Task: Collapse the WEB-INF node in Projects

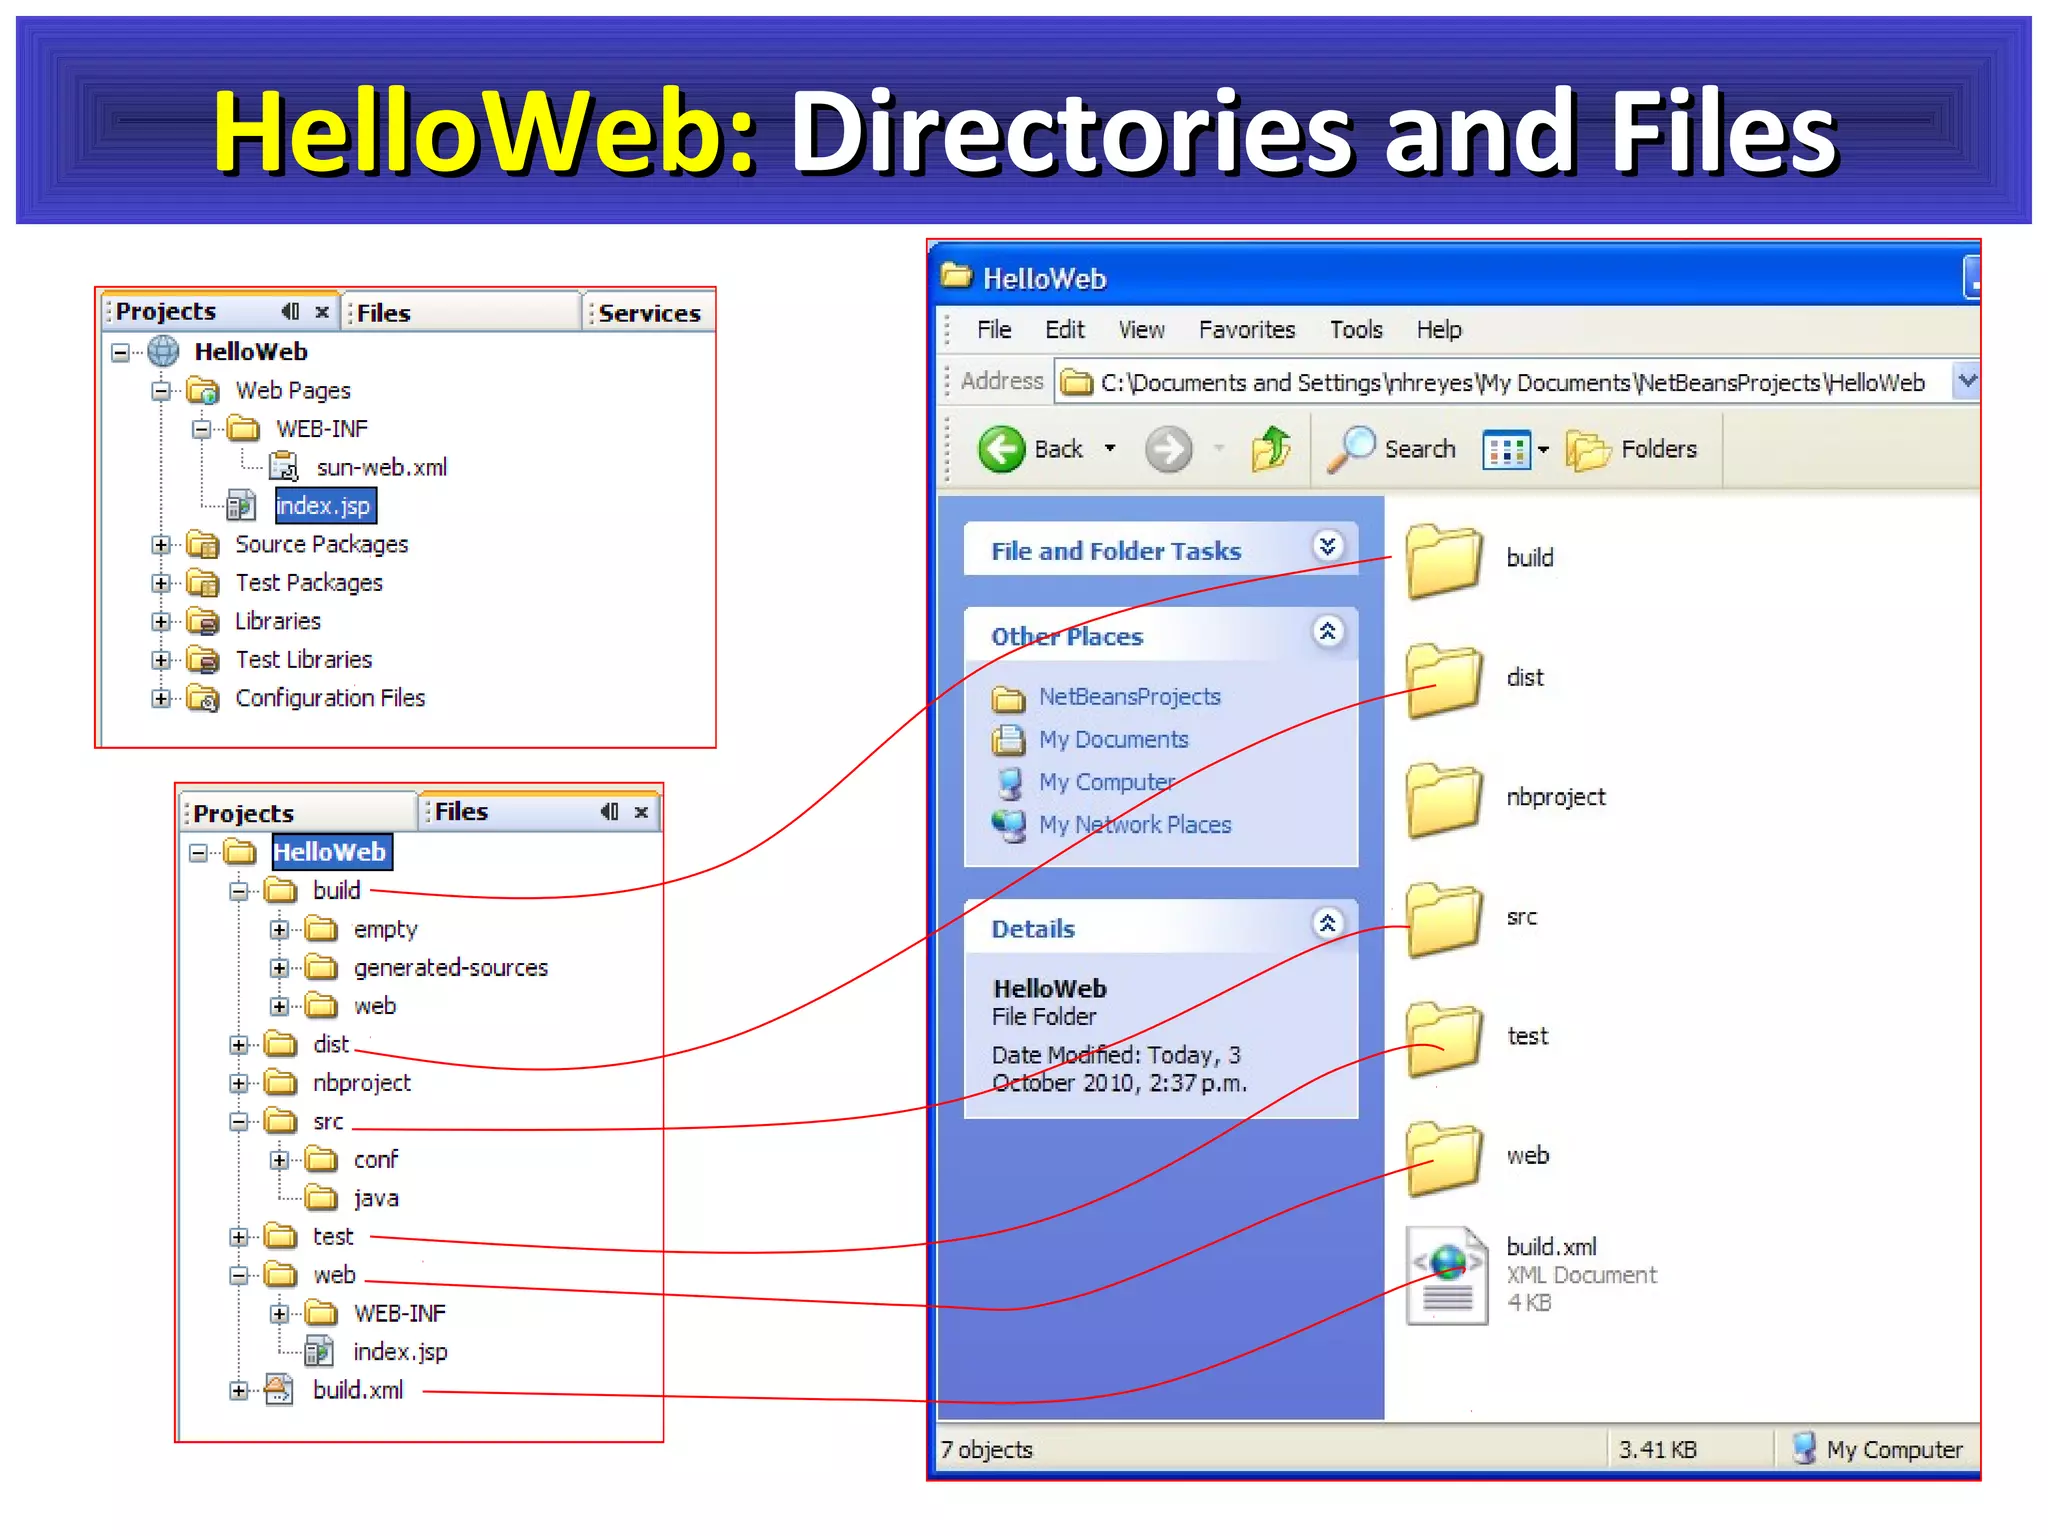Action: click(202, 429)
